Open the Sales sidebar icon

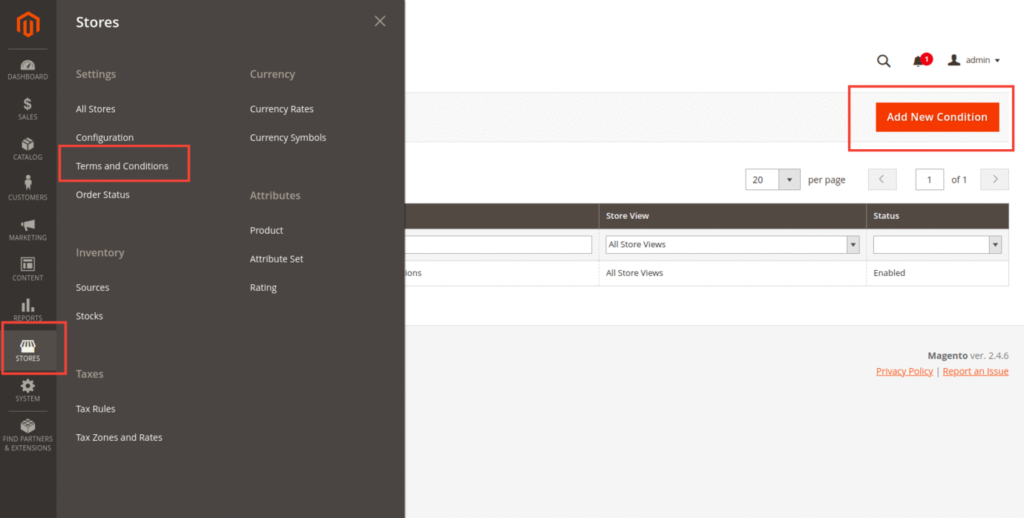[x=27, y=108]
